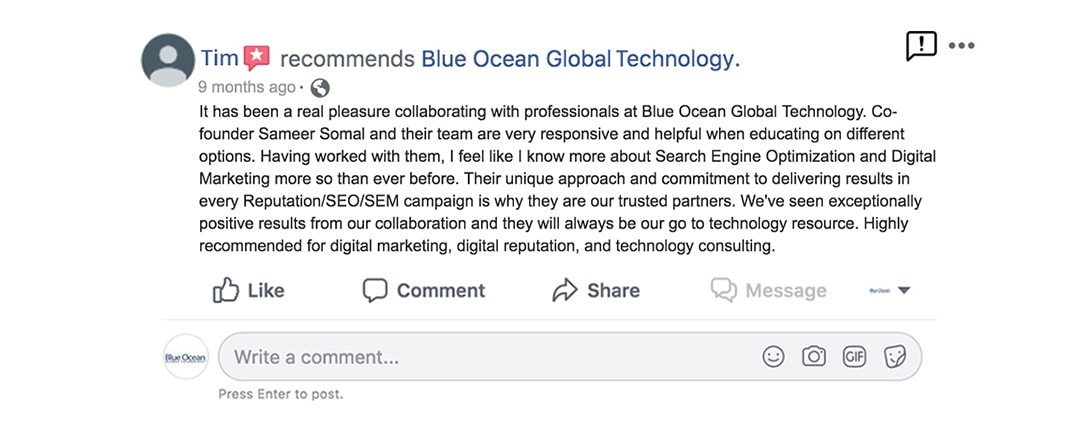Screen dimensions: 1088x428
Task: Click the Blue Ocean avatar beside comment box
Action: [x=186, y=357]
